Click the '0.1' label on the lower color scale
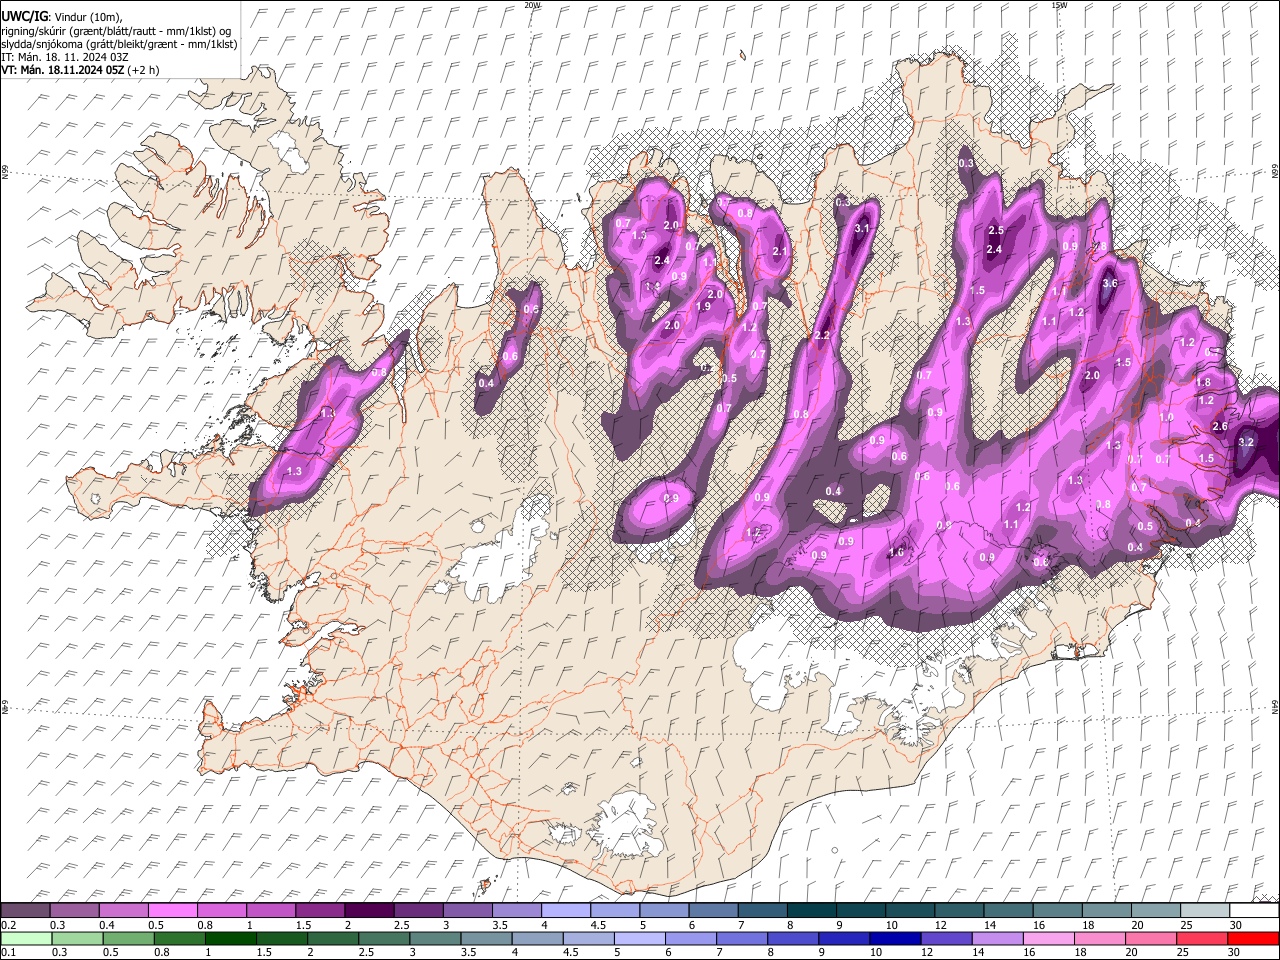This screenshot has width=1280, height=960. click(8, 953)
